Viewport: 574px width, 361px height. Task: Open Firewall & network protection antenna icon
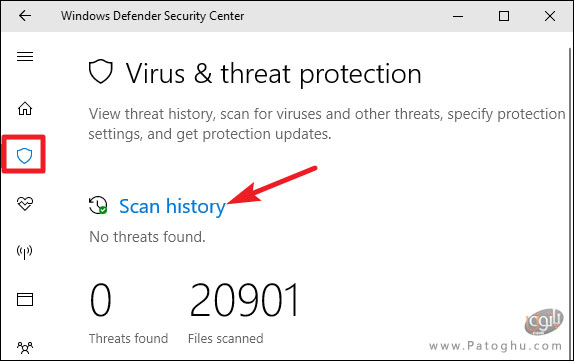tap(25, 252)
